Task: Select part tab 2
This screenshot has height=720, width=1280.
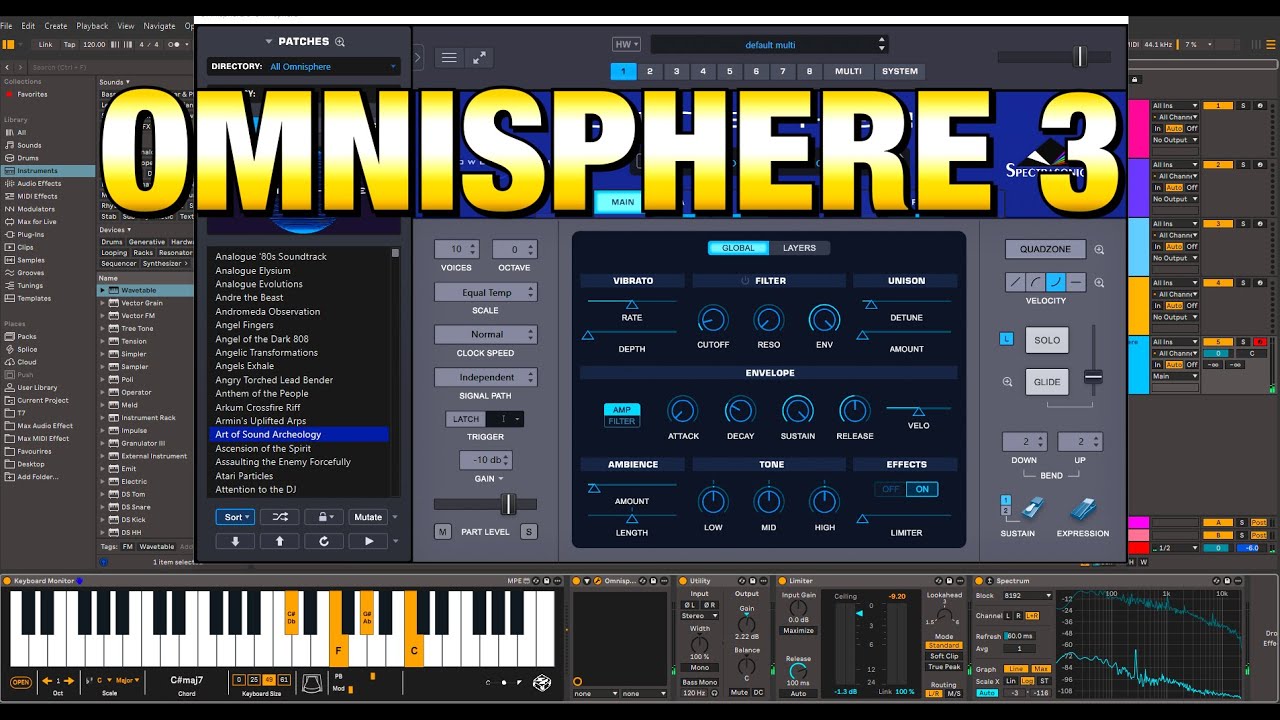Action: (650, 71)
